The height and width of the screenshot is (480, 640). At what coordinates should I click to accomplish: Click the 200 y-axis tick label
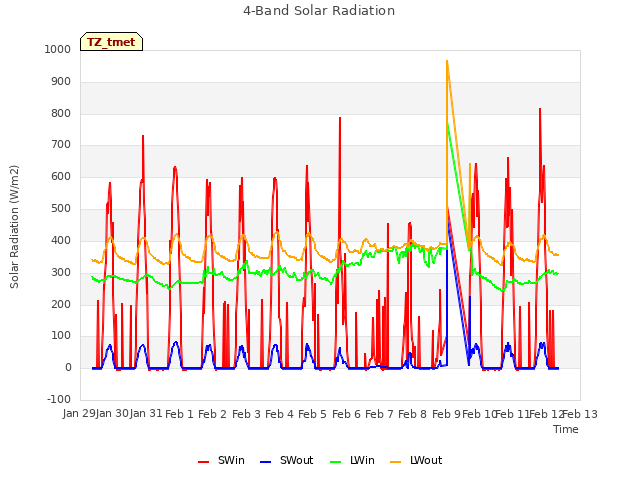coord(61,304)
